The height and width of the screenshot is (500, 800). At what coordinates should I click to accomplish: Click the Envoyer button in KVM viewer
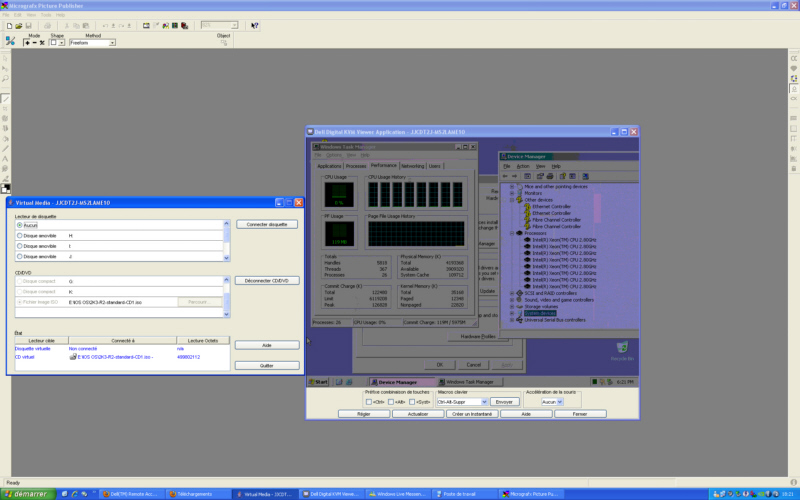point(504,402)
